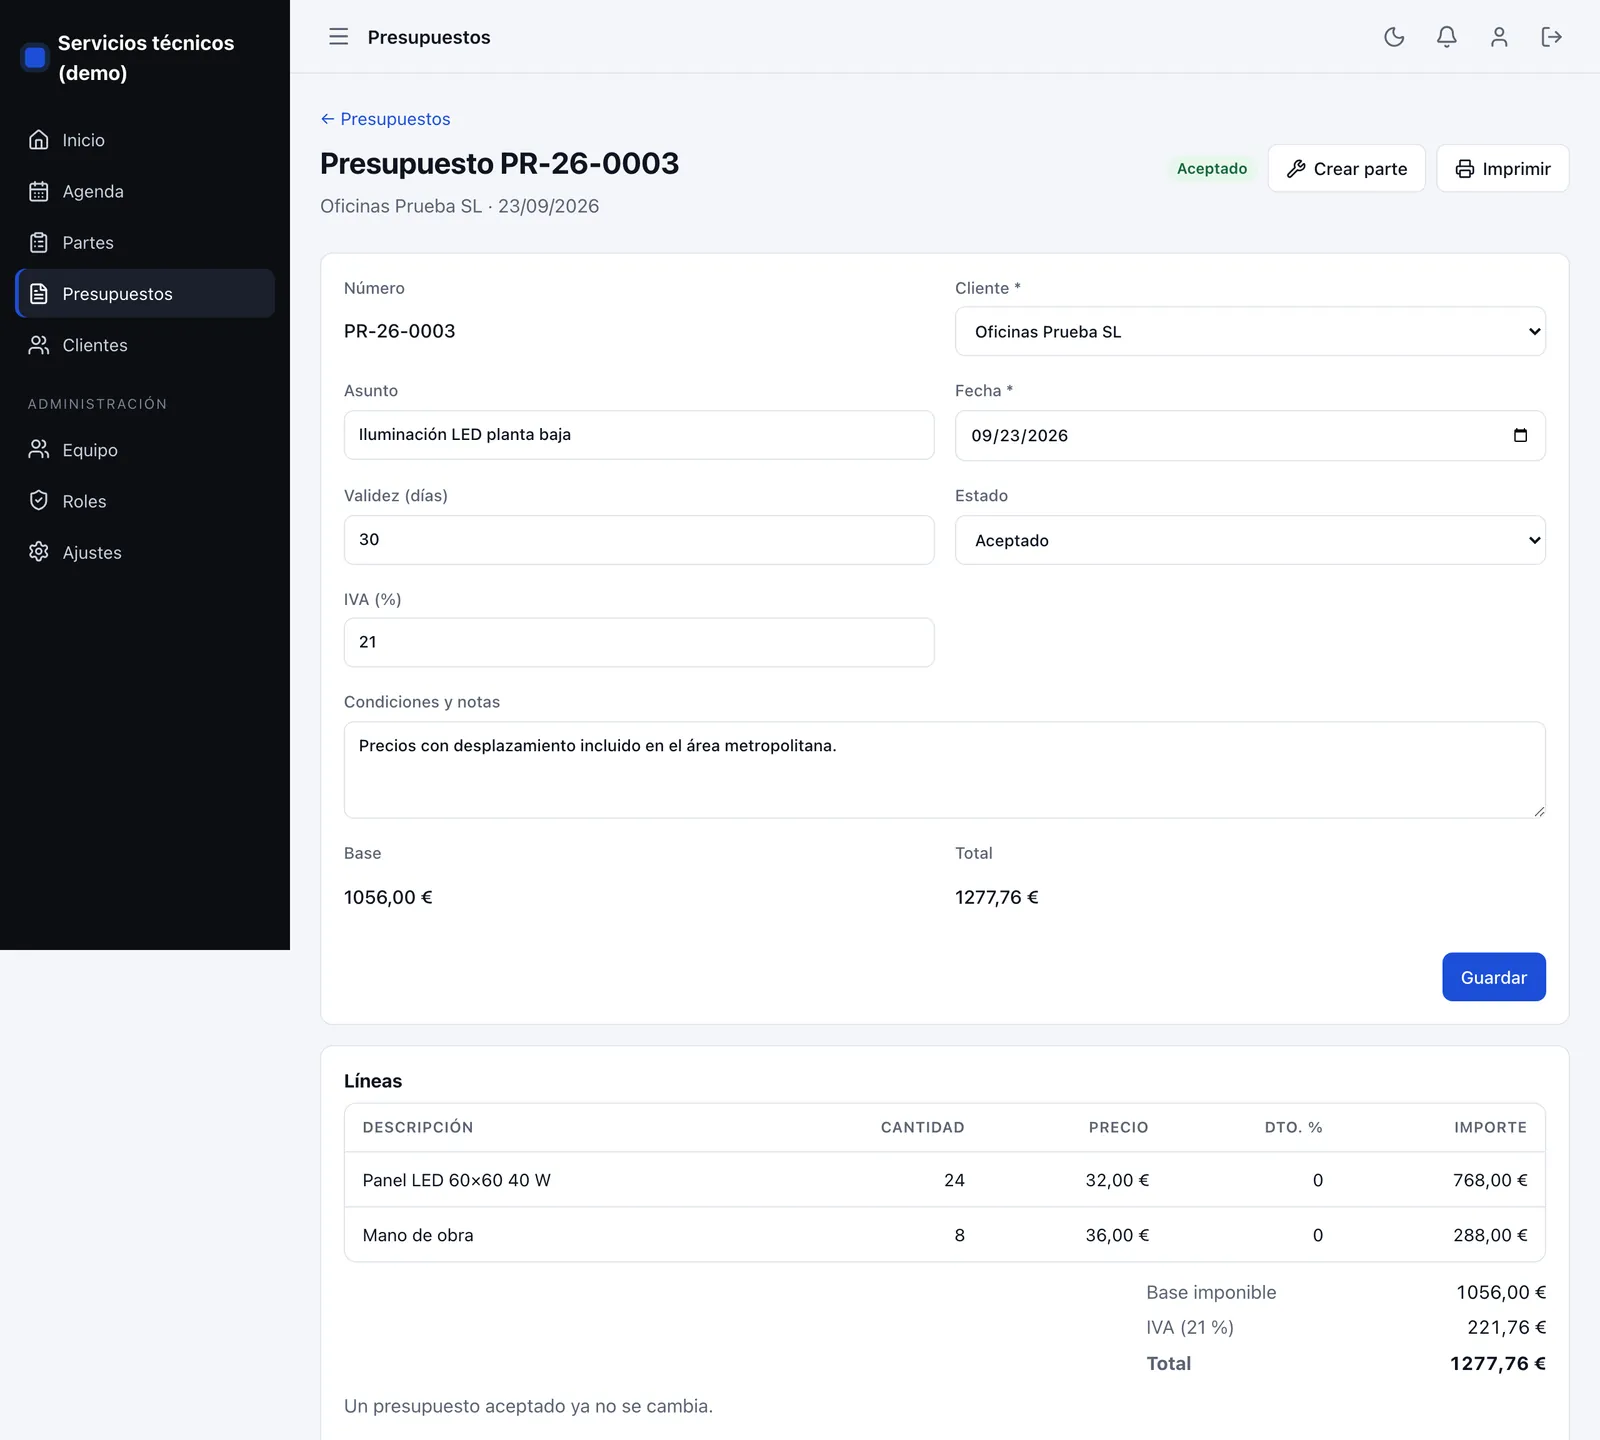Click the Imprimir button
The image size is (1600, 1440).
click(1502, 168)
